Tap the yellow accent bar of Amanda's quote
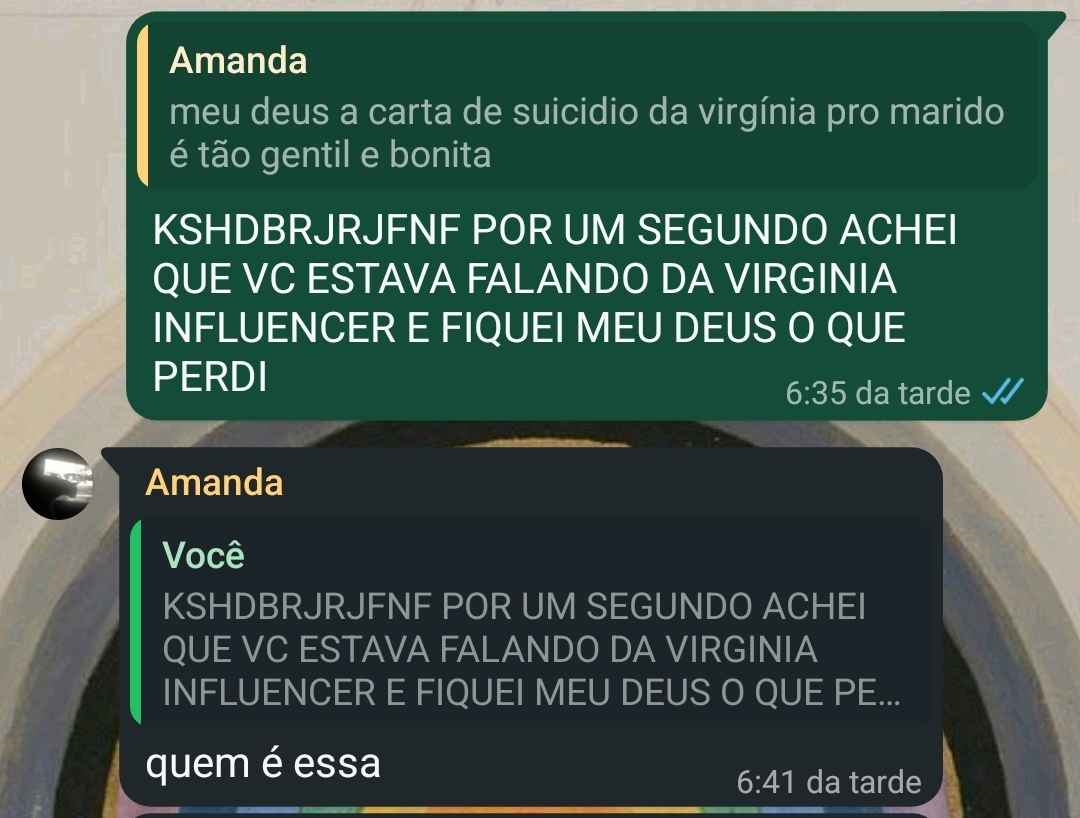The height and width of the screenshot is (818, 1080). 143,105
